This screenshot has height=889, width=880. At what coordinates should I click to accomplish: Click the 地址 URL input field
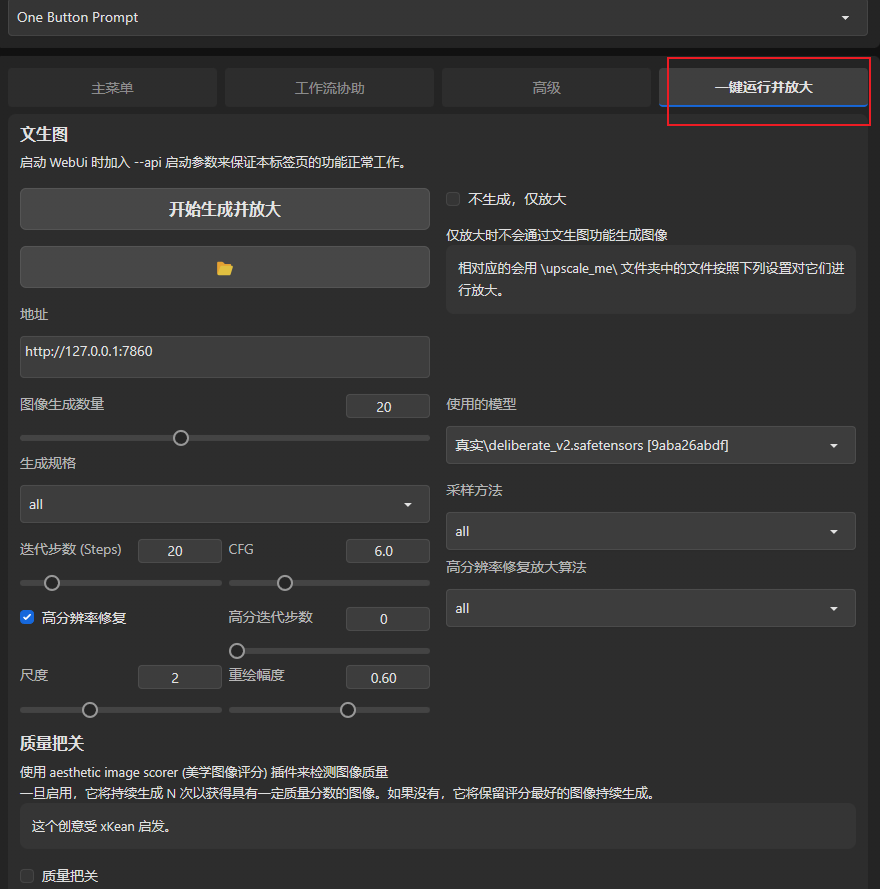coord(224,356)
